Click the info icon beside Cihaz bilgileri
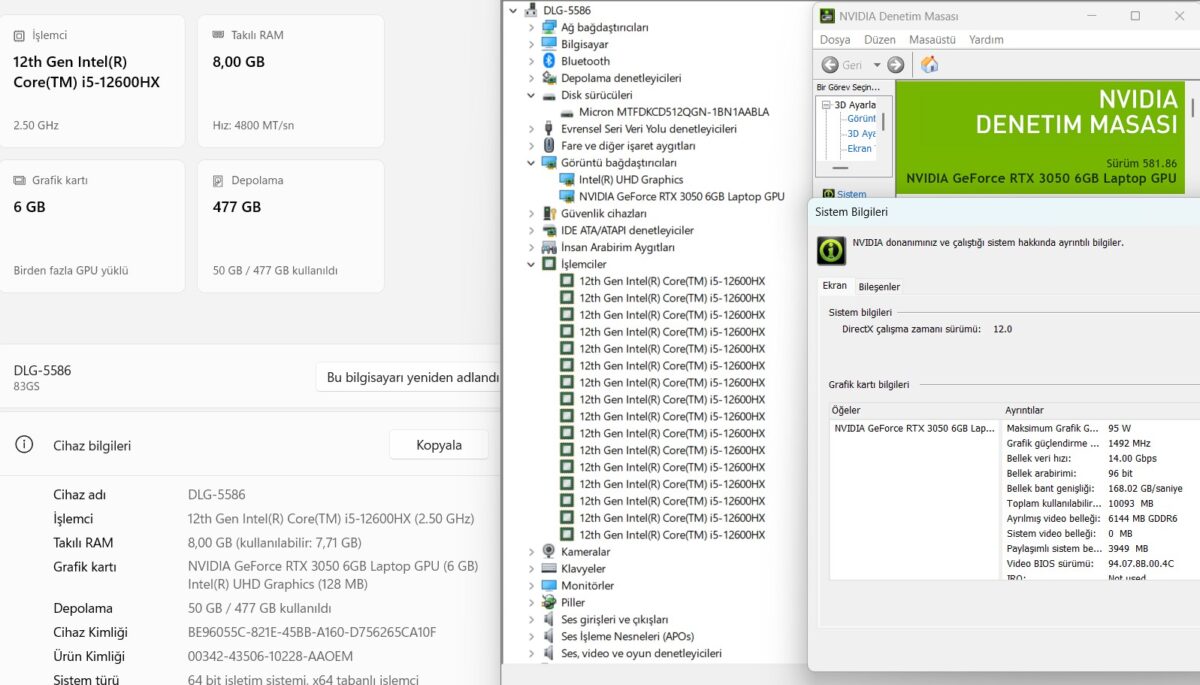1200x685 pixels. 24,445
